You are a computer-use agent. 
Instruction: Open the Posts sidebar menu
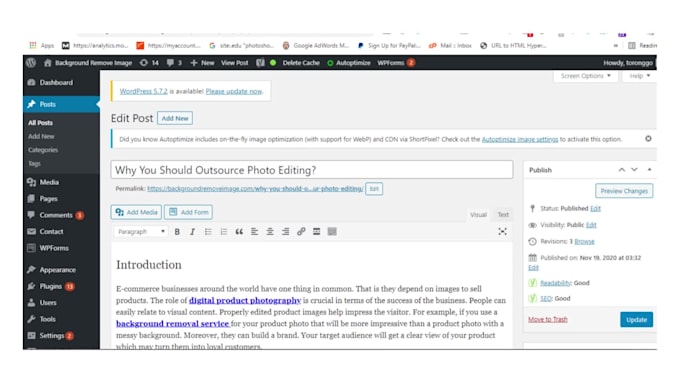(x=61, y=104)
